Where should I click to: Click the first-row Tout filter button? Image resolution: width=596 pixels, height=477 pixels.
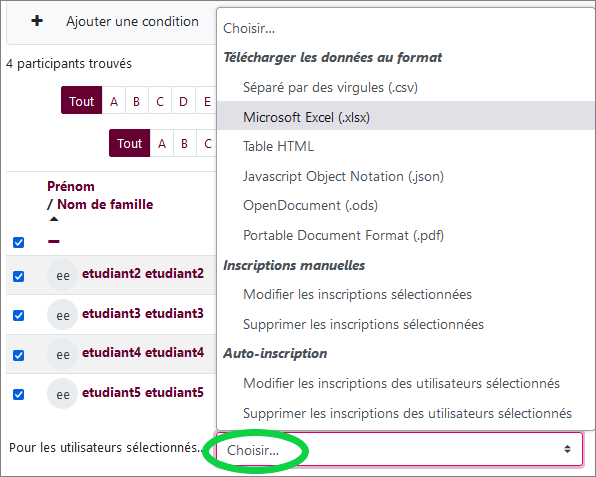tap(81, 100)
